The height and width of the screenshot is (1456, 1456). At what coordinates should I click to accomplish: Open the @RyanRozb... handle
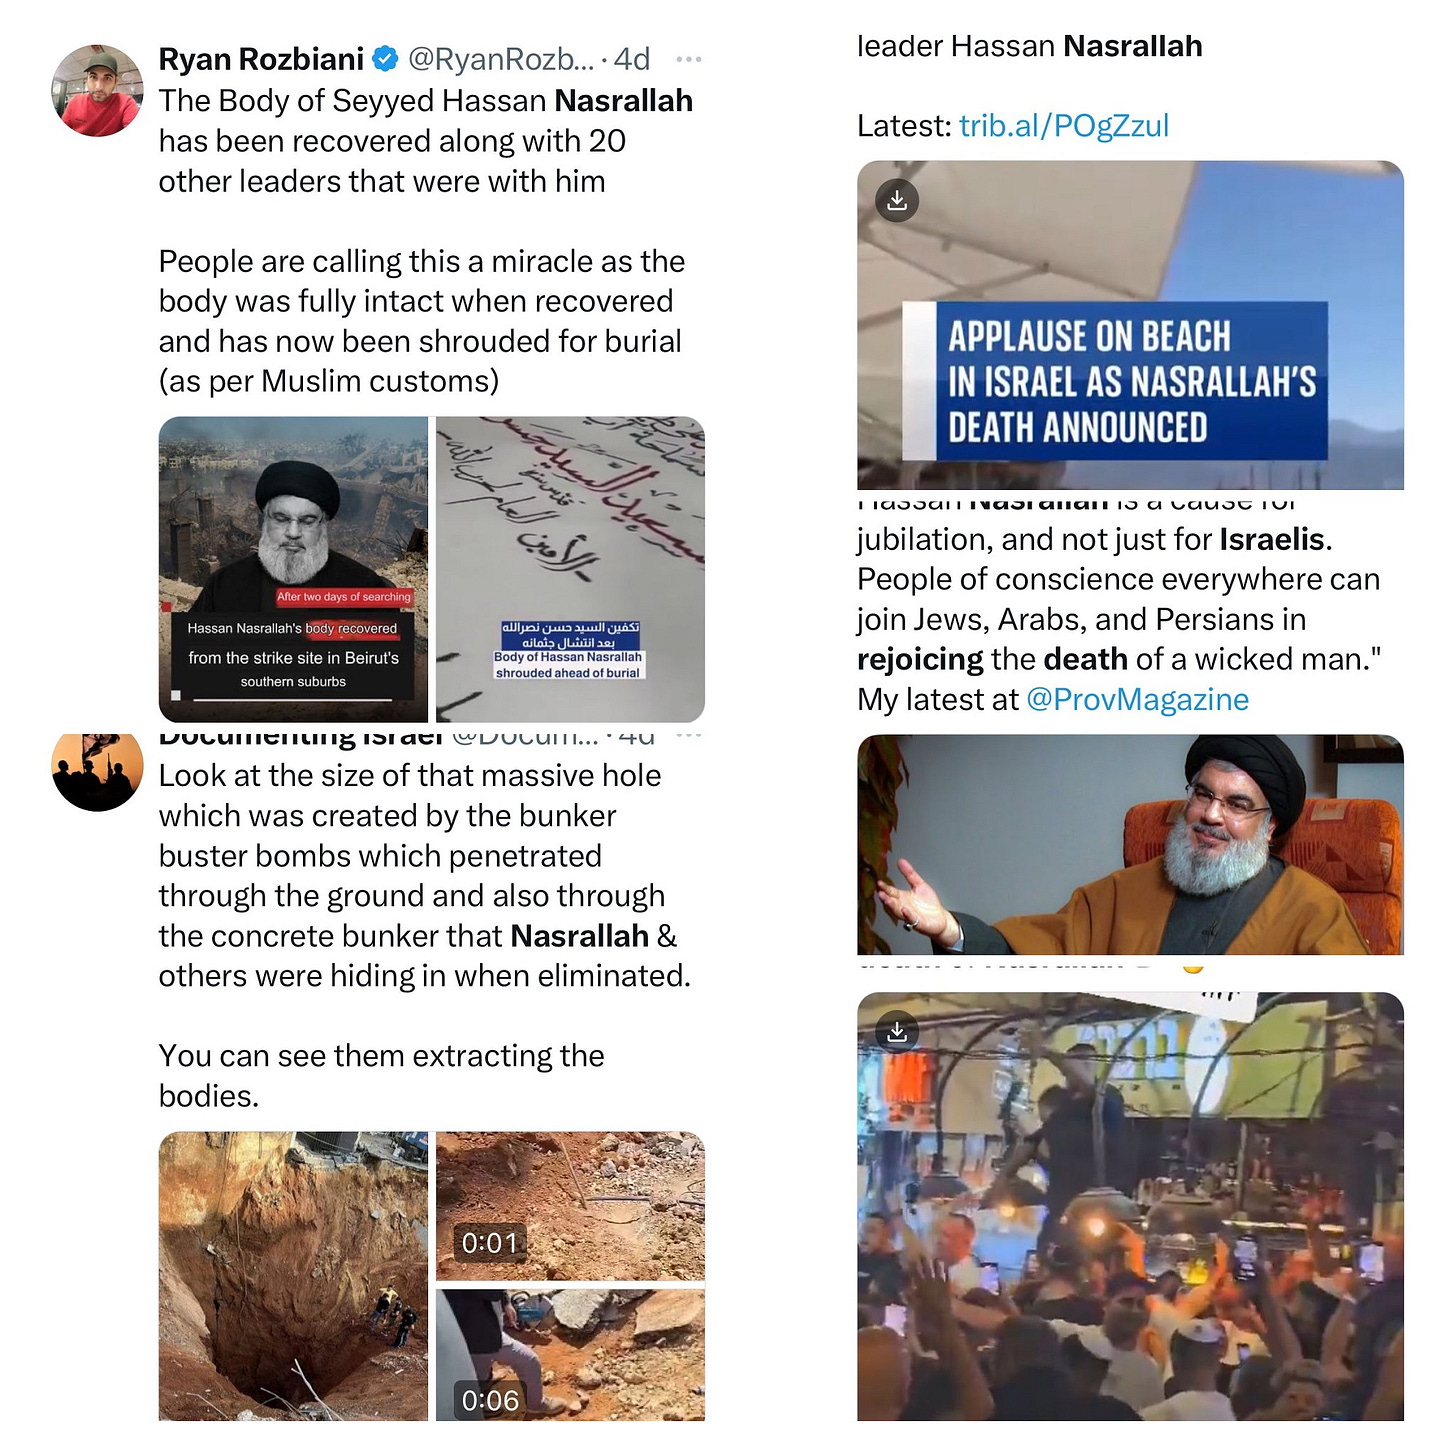501,60
